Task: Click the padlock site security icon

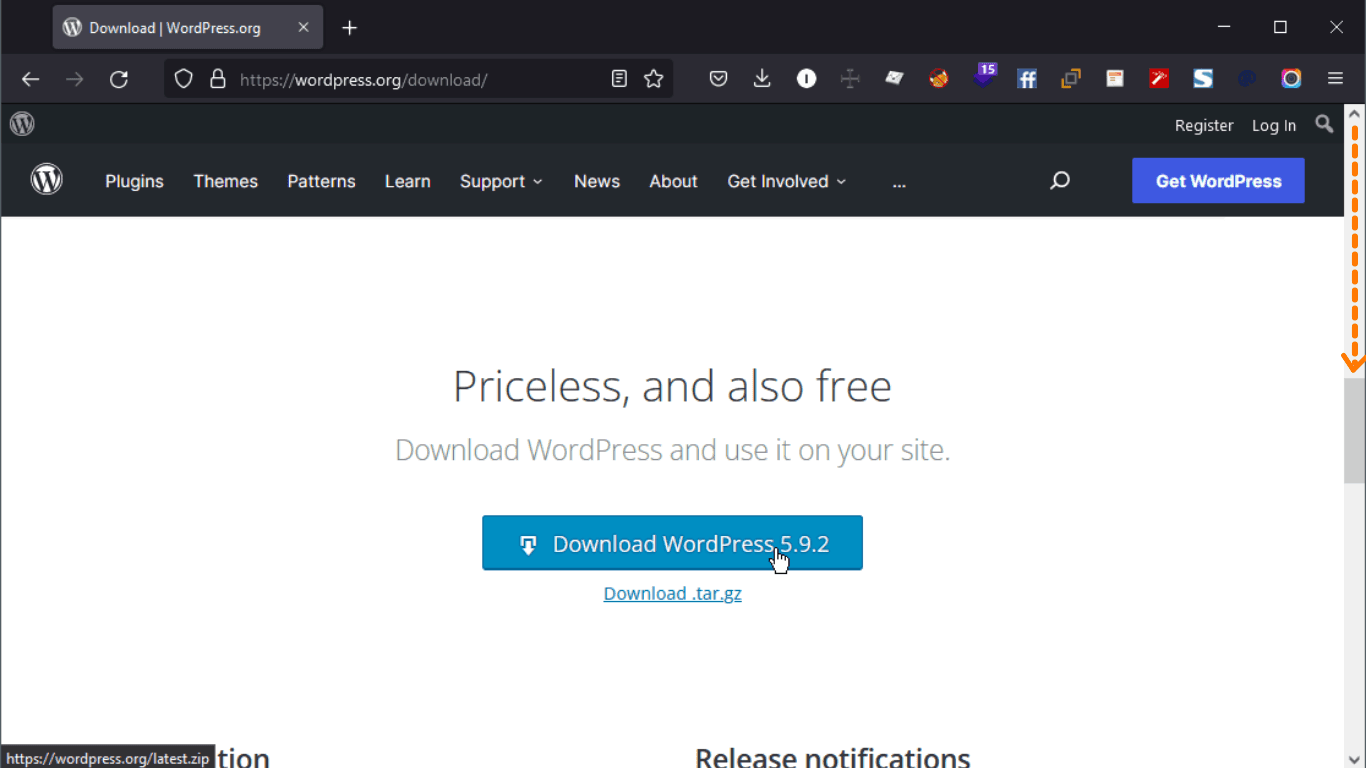Action: point(217,79)
